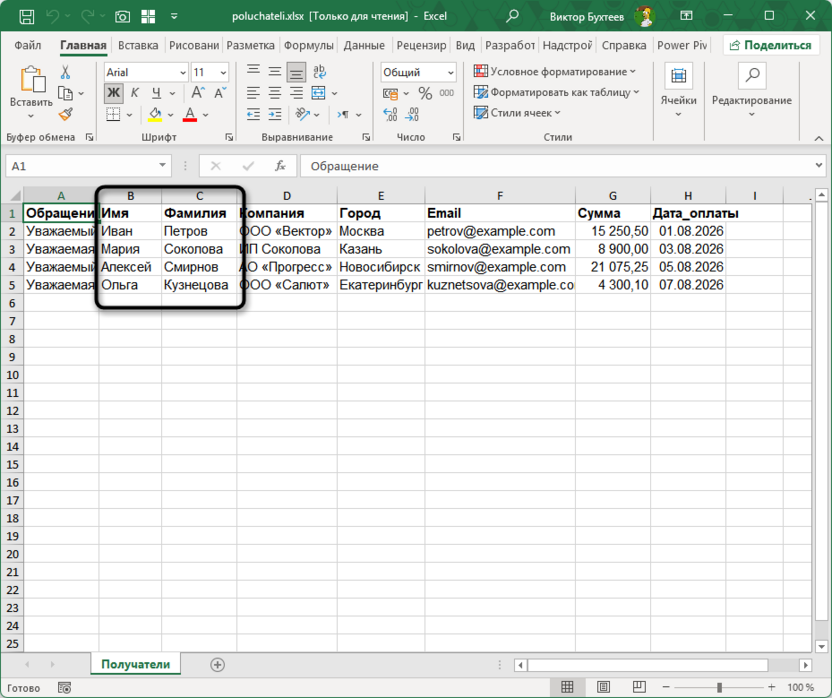Viewport: 832px width, 698px height.
Task: Open the Файл menu
Action: point(28,45)
